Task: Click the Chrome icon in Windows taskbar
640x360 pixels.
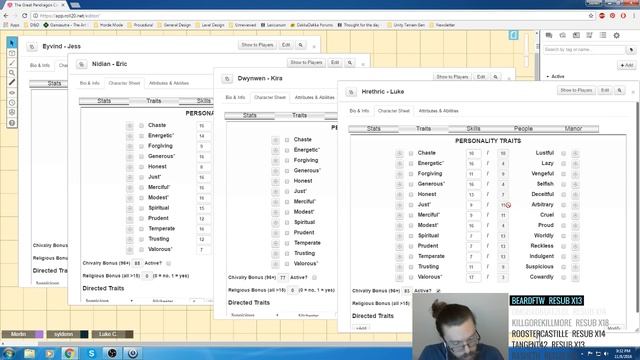Action: point(70,353)
